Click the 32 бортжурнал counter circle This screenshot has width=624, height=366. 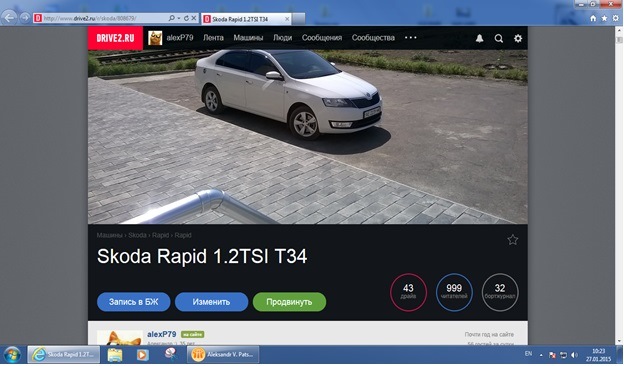click(x=500, y=292)
